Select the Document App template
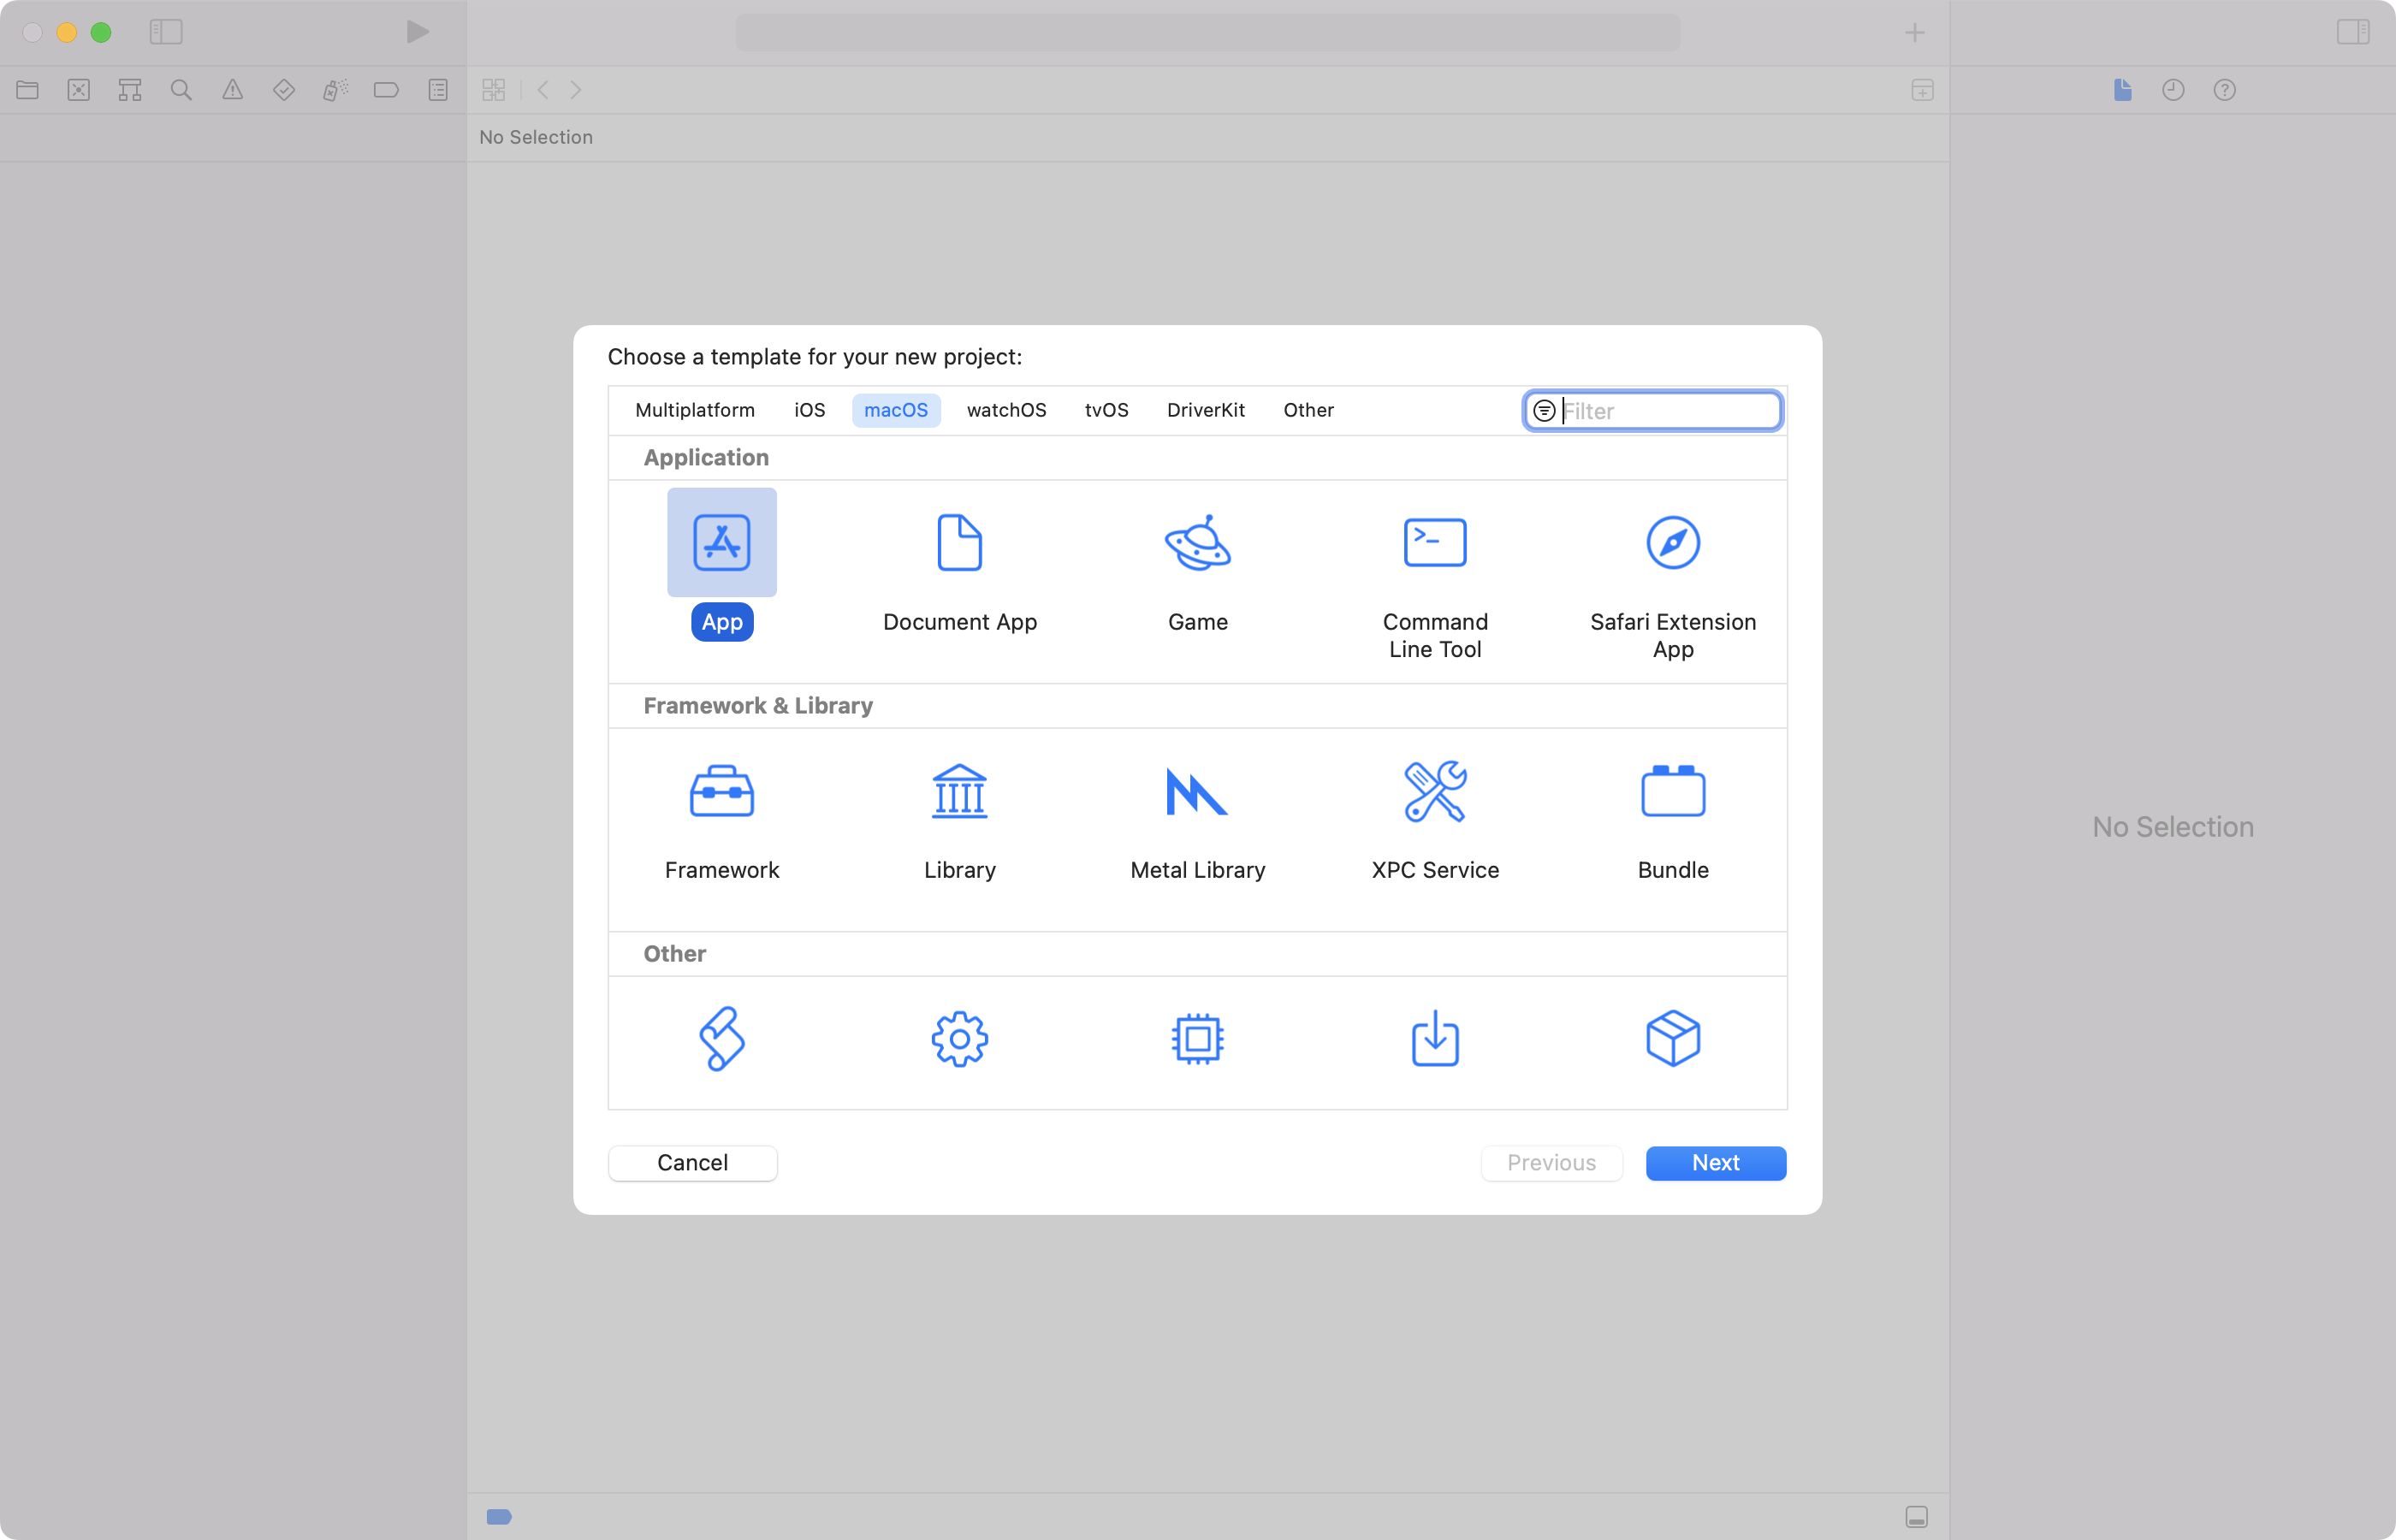 point(958,566)
